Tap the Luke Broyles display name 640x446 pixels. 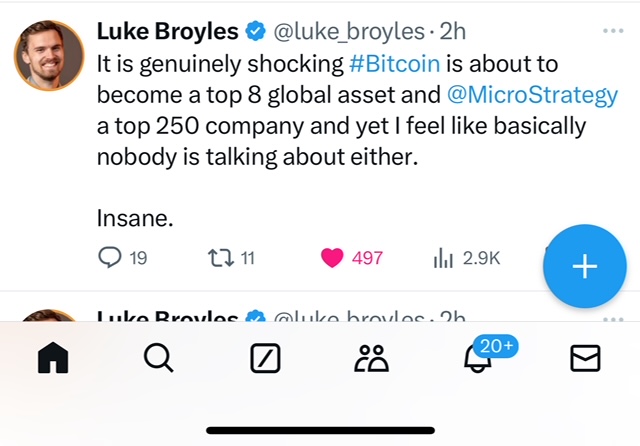coord(167,32)
